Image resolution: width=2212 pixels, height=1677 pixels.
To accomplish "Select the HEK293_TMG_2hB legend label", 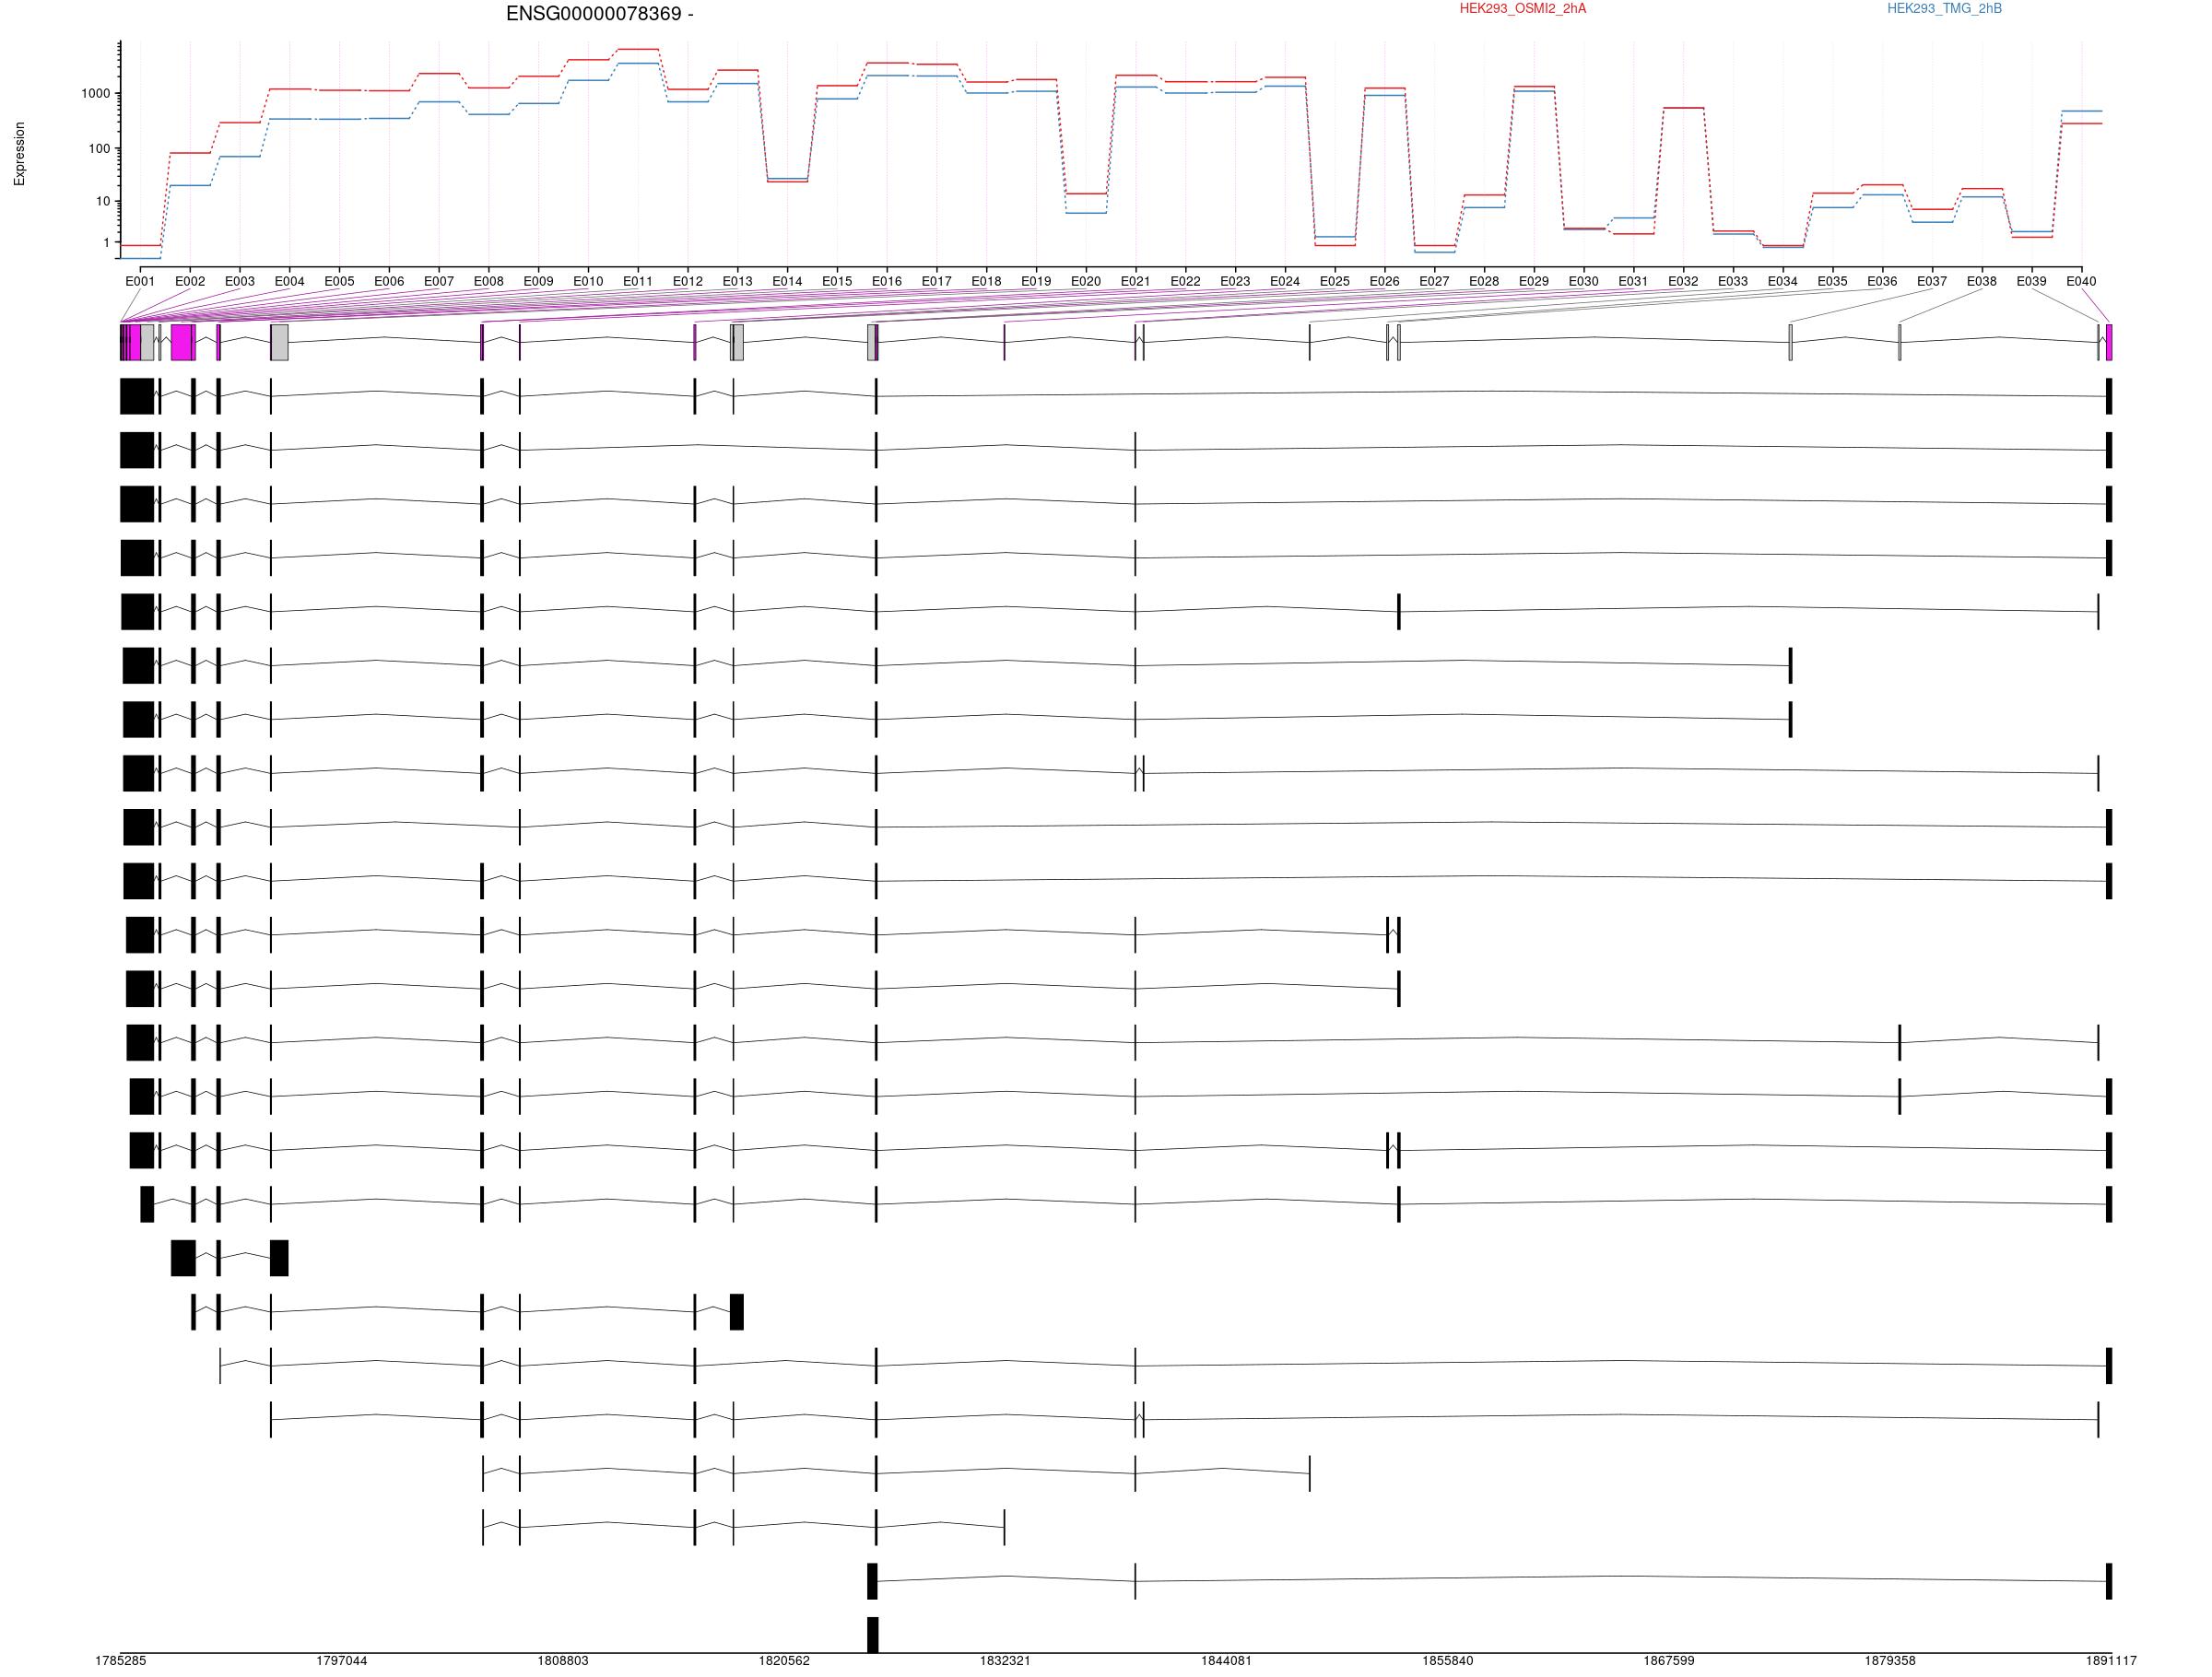I will click(x=1944, y=9).
